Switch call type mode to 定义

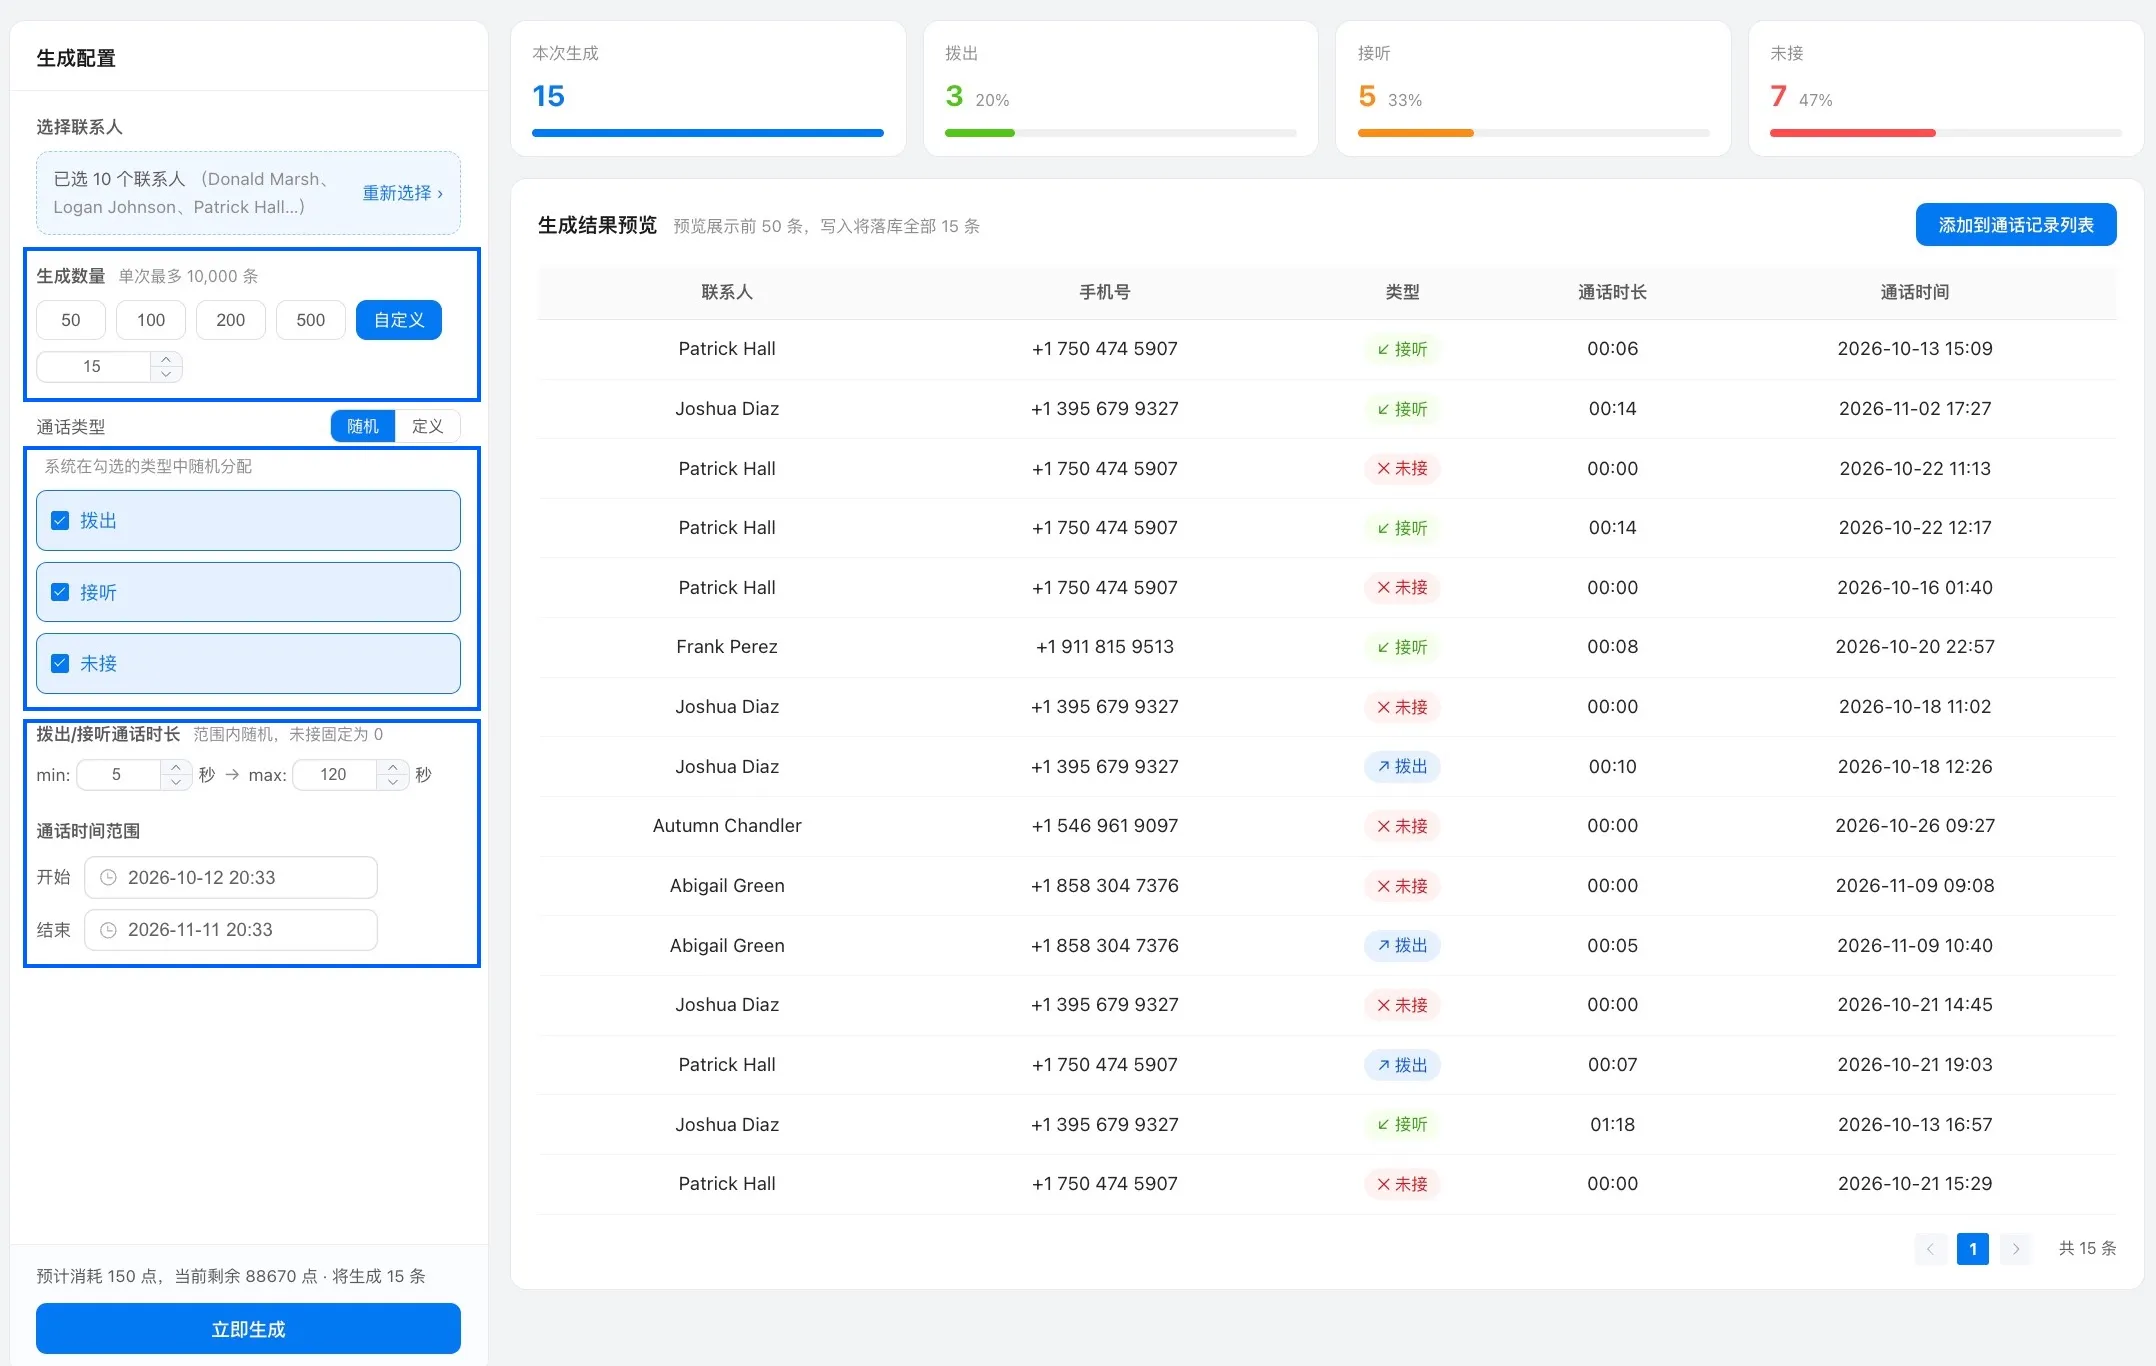point(428,426)
